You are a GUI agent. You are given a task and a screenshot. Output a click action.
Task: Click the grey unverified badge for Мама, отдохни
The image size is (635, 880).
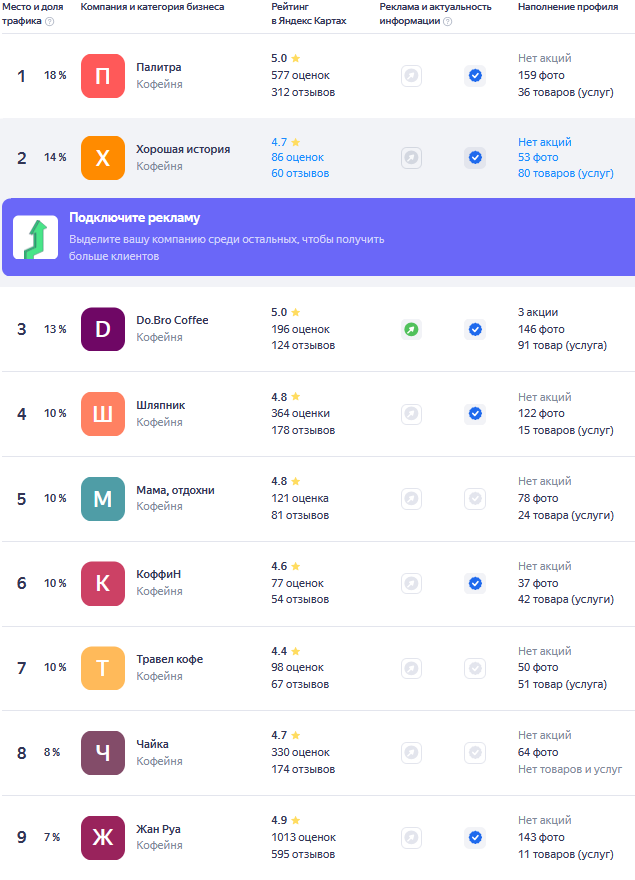475,498
